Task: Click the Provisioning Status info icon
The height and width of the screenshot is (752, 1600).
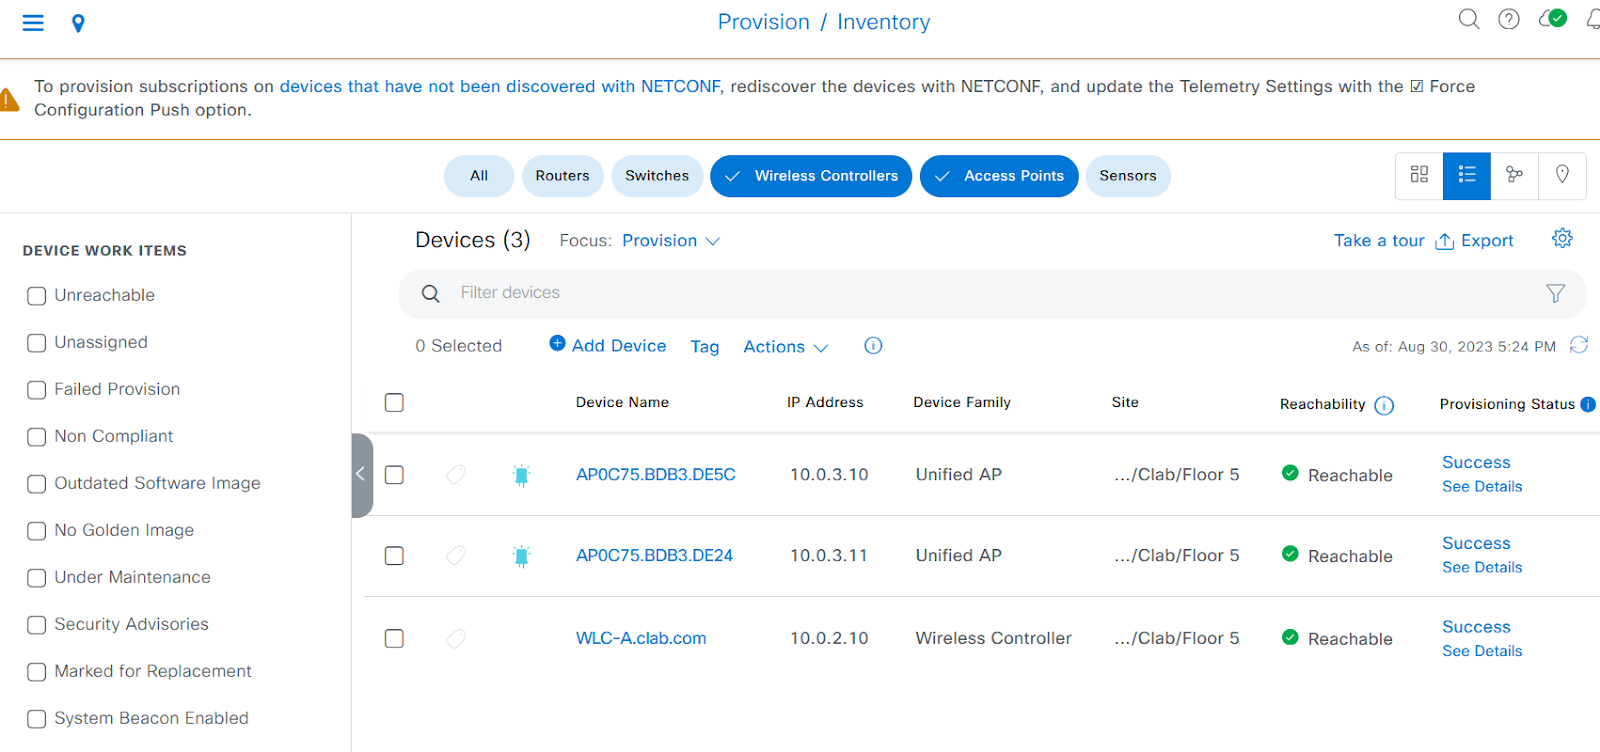Action: (1588, 404)
